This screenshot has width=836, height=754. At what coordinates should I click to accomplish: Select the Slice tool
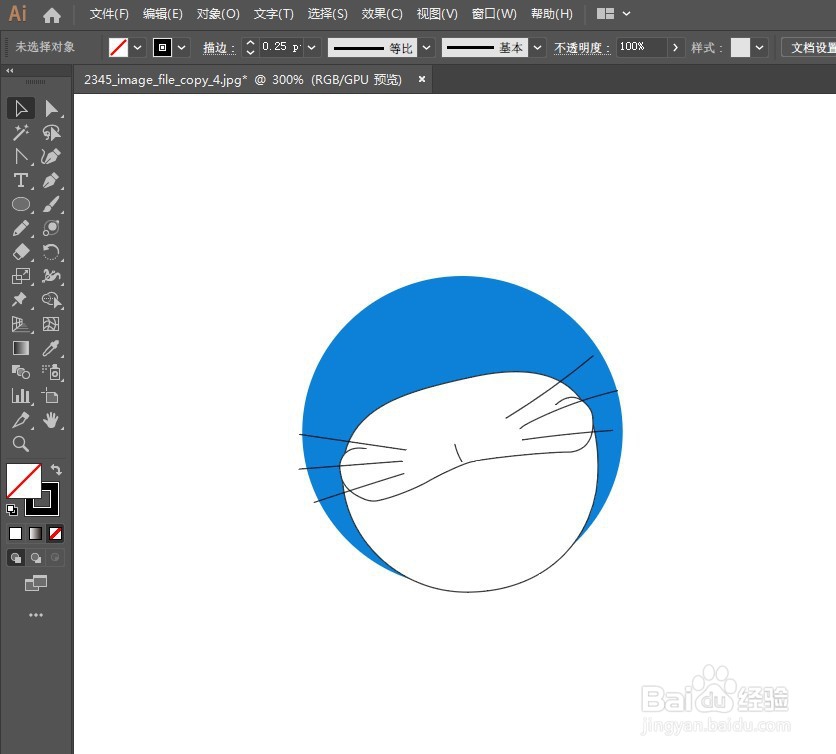point(21,420)
